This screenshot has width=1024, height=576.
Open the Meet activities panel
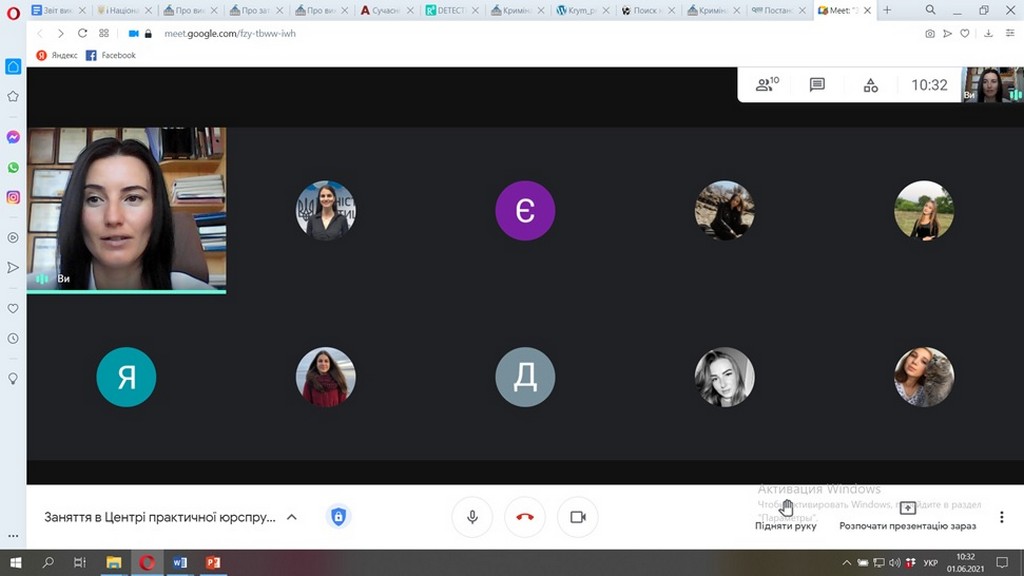coord(870,85)
